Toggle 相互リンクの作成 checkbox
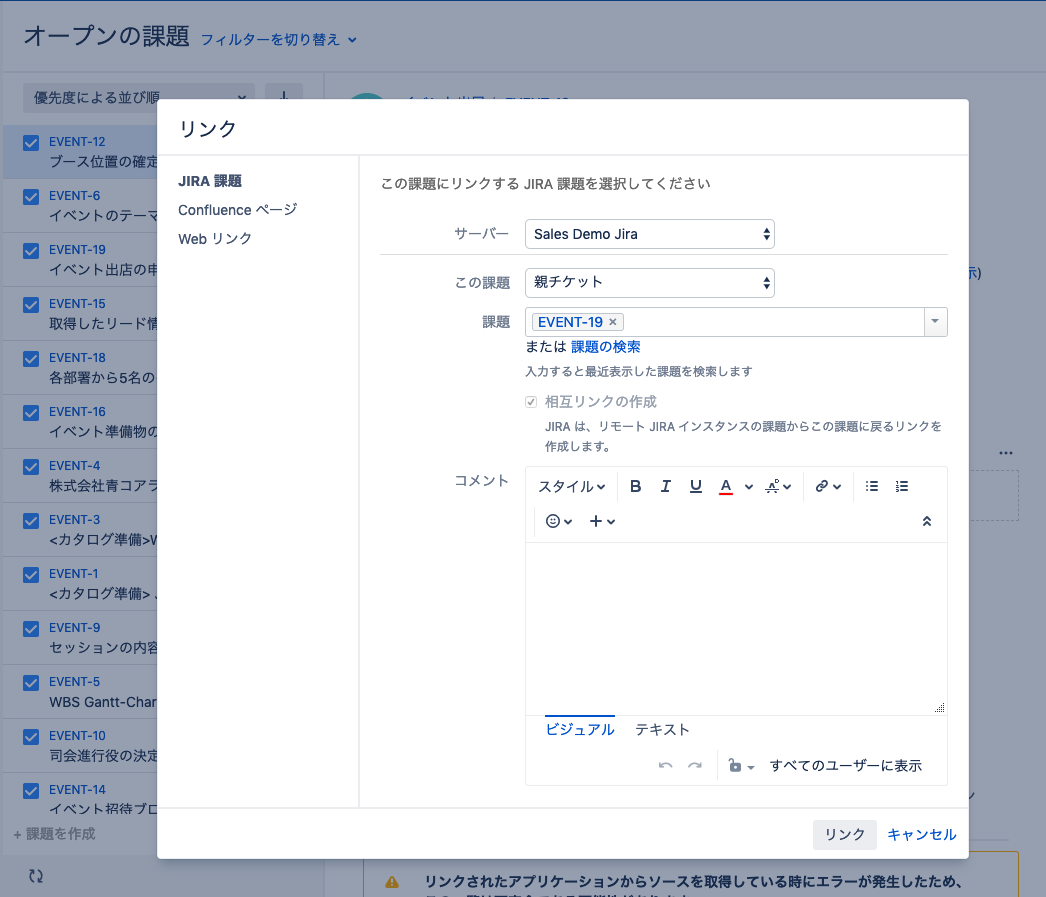The width and height of the screenshot is (1046, 897). pyautogui.click(x=531, y=402)
